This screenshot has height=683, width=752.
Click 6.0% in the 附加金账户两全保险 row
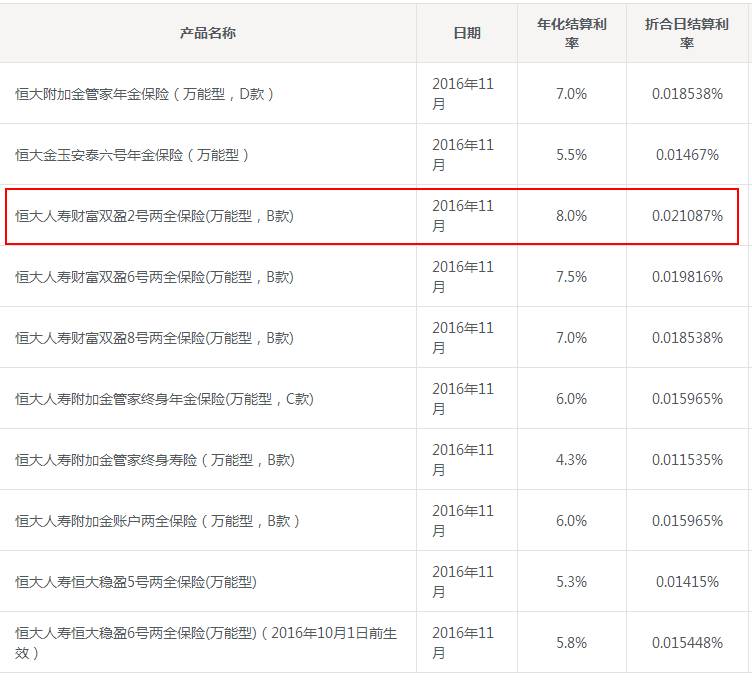(571, 520)
